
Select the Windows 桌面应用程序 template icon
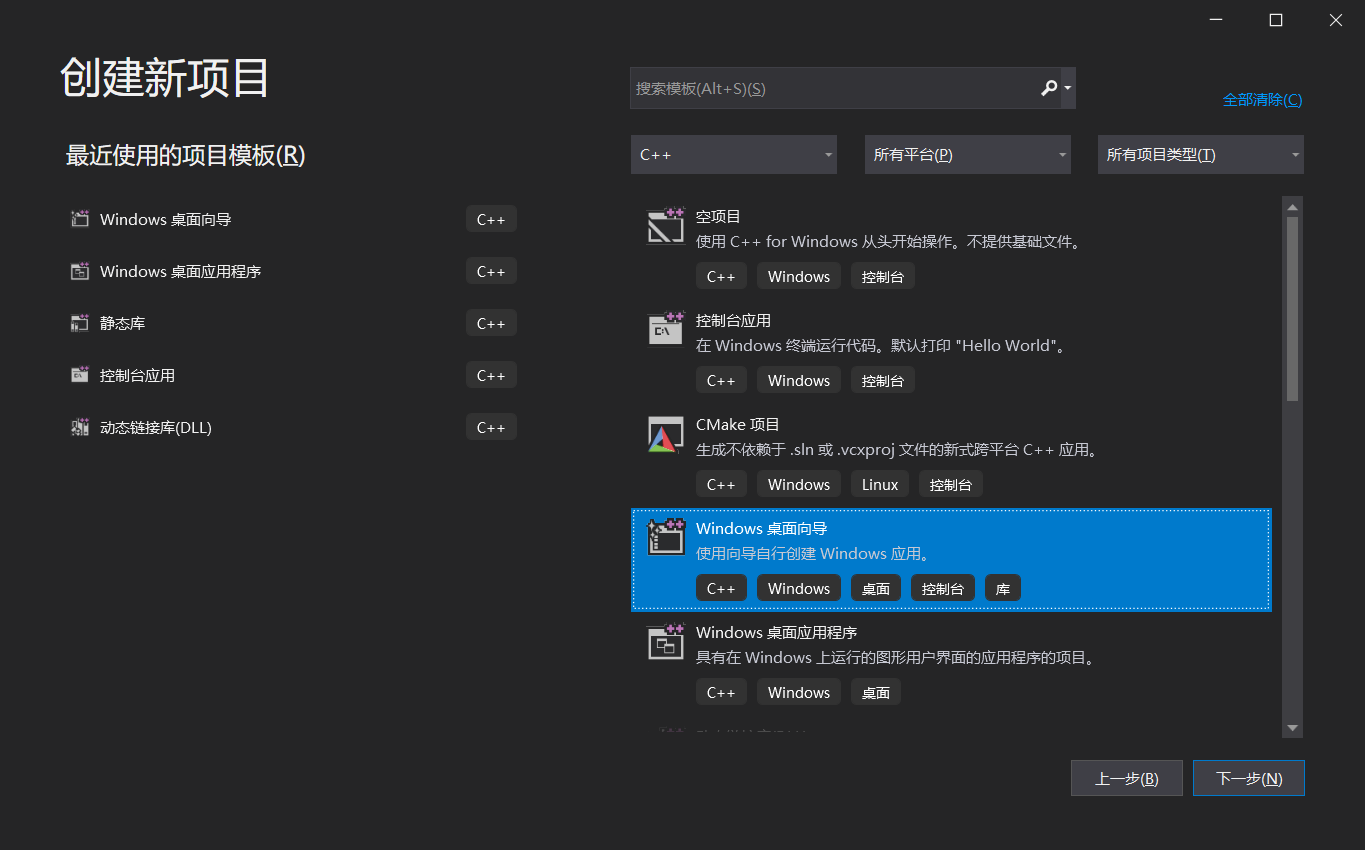click(665, 643)
